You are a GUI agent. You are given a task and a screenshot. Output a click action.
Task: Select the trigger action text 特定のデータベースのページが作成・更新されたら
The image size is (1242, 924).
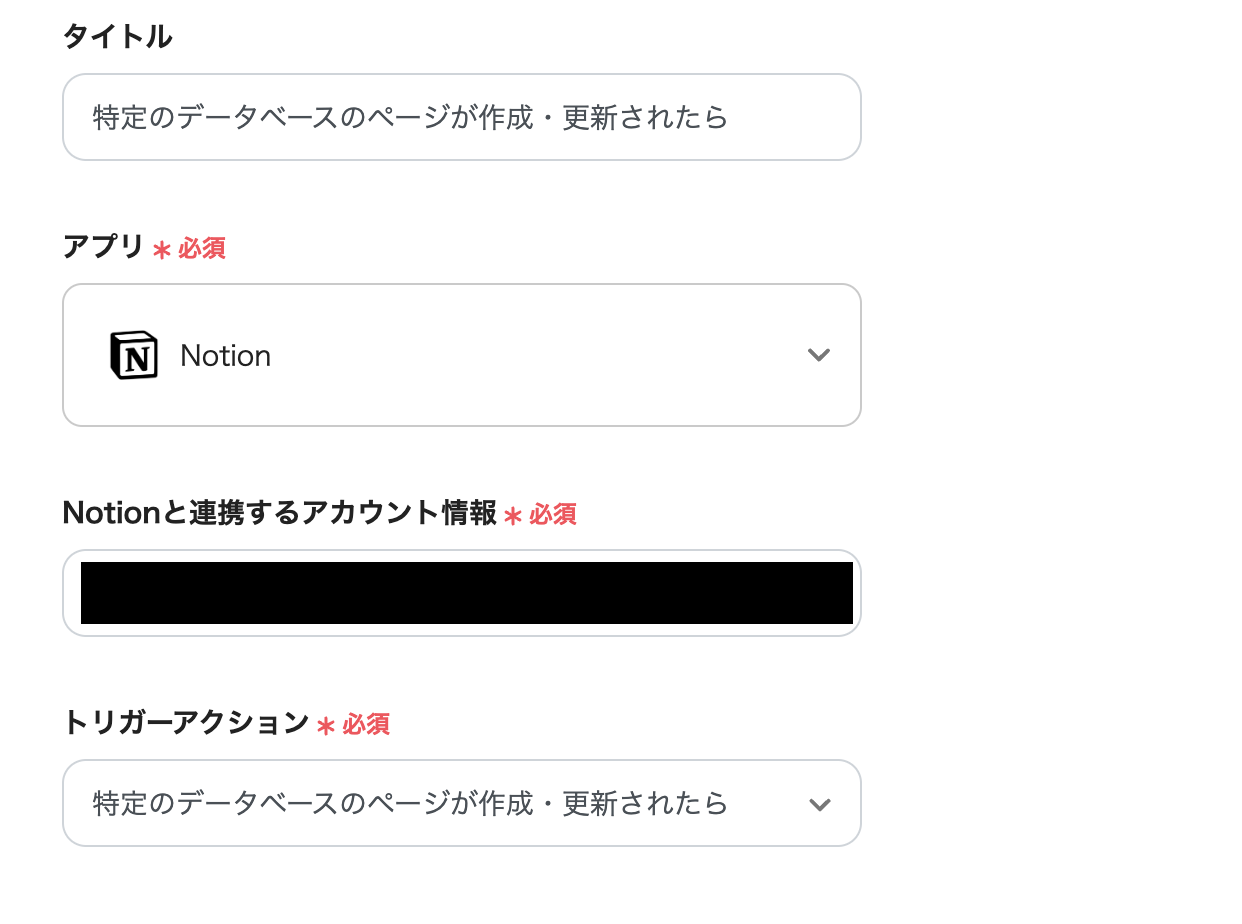(410, 803)
